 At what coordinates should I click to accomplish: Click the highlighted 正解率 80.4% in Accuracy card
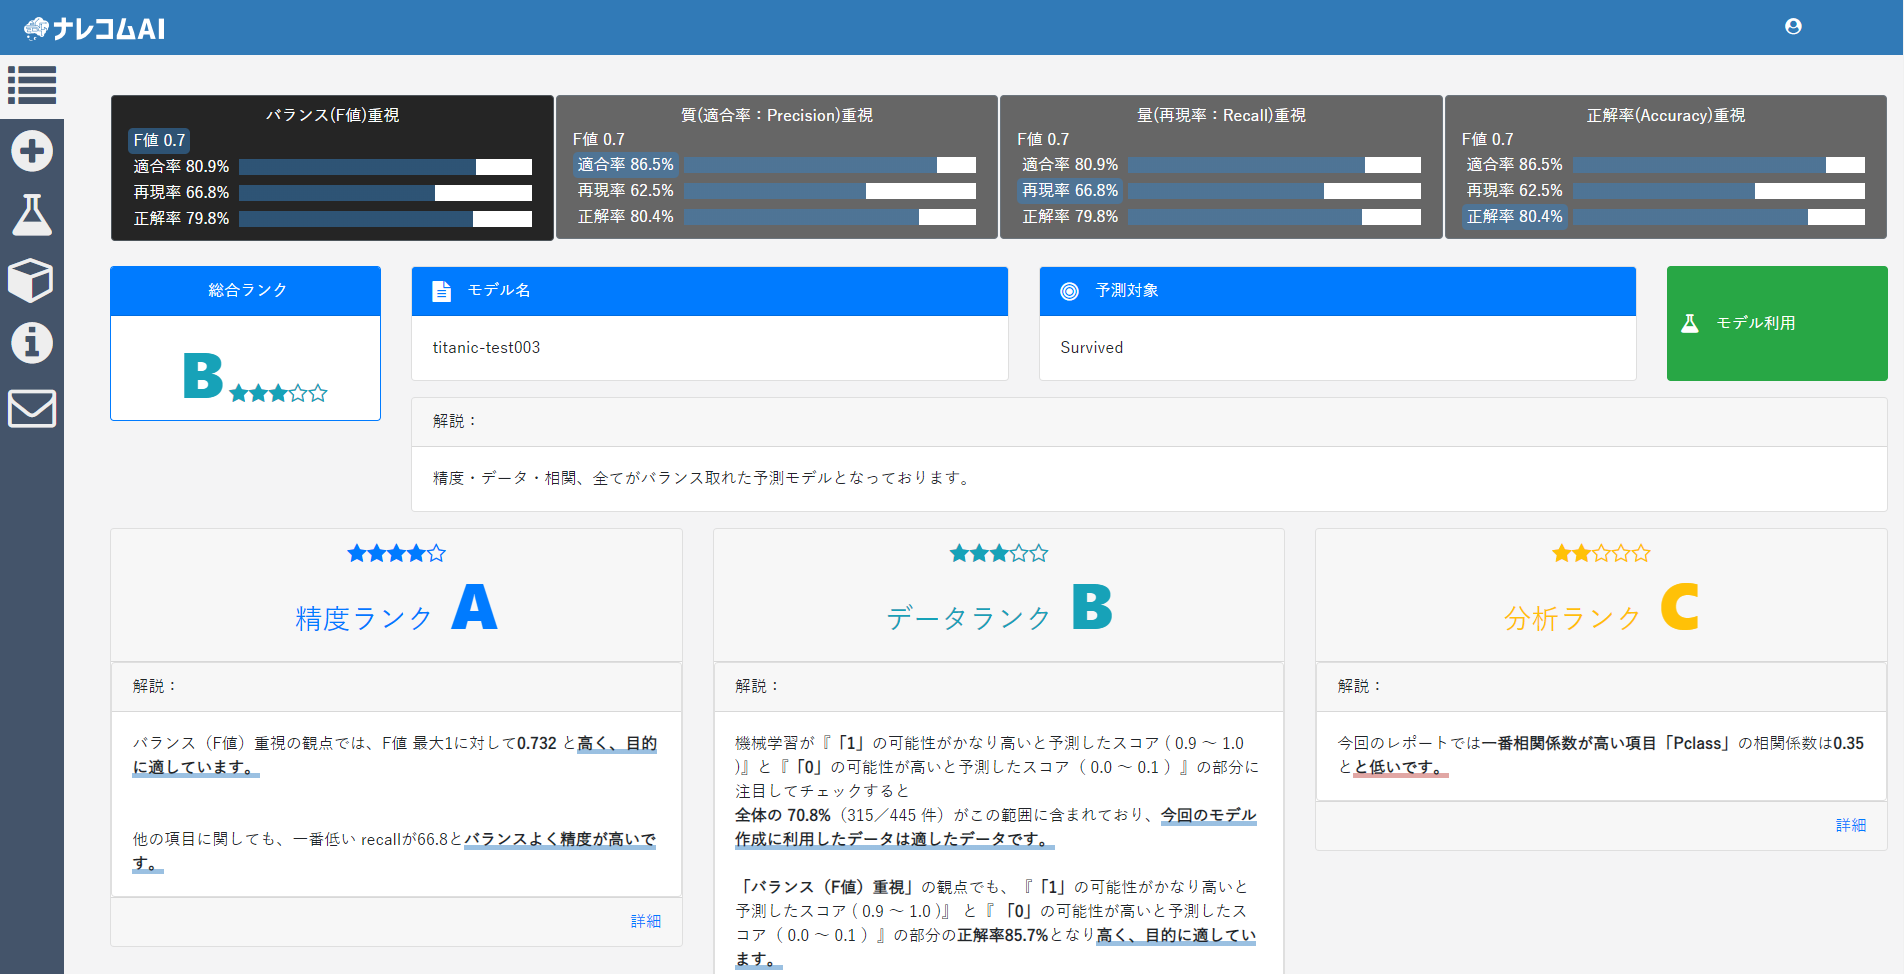coord(1514,217)
